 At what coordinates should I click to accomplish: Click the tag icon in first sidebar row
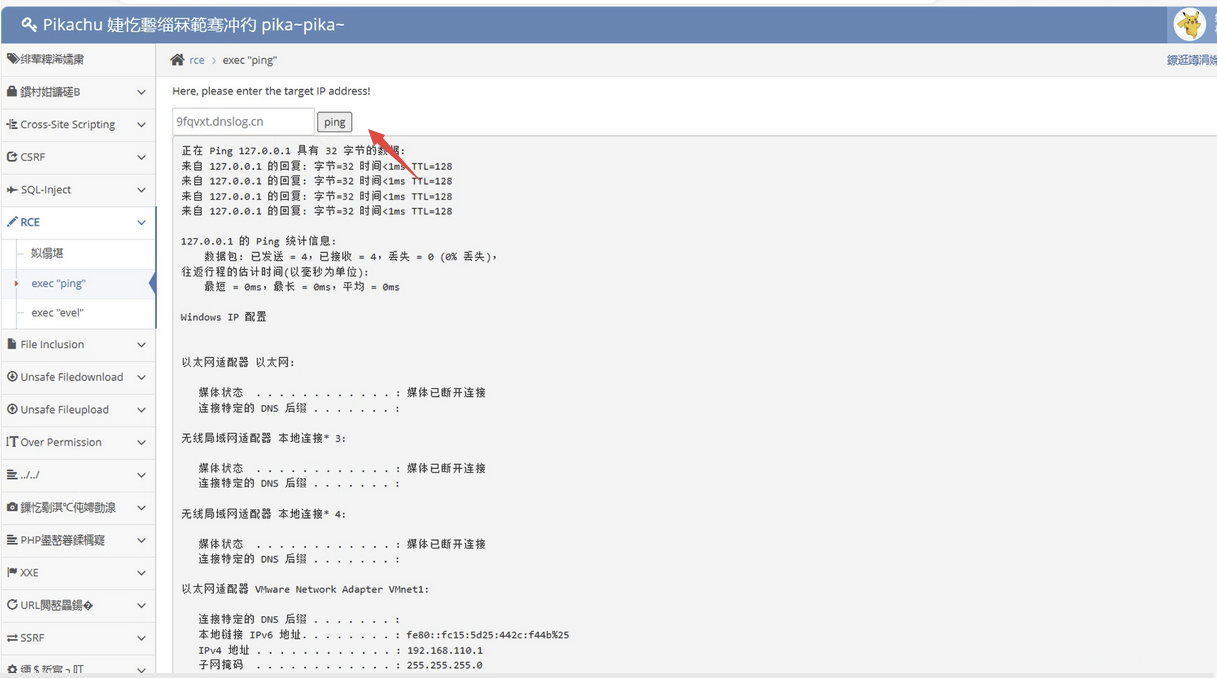pos(12,59)
